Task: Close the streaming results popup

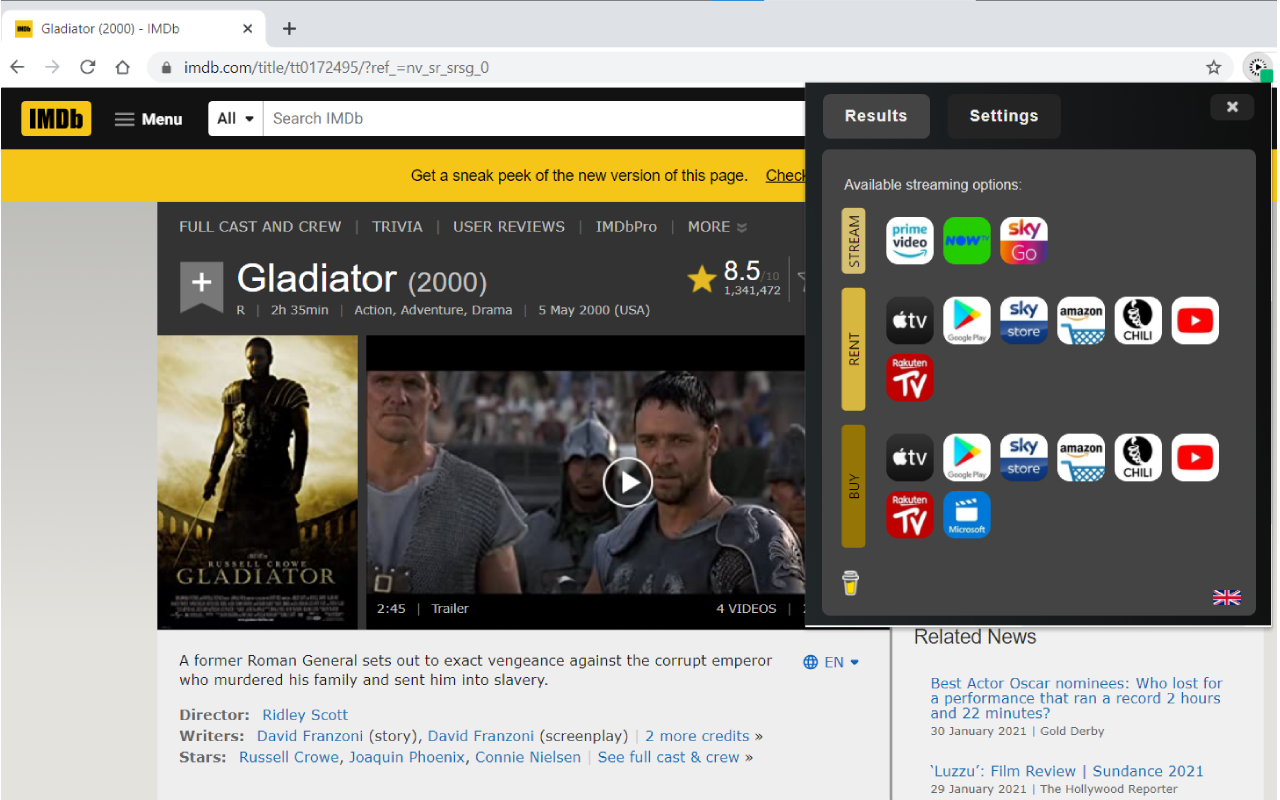Action: coord(1232,107)
